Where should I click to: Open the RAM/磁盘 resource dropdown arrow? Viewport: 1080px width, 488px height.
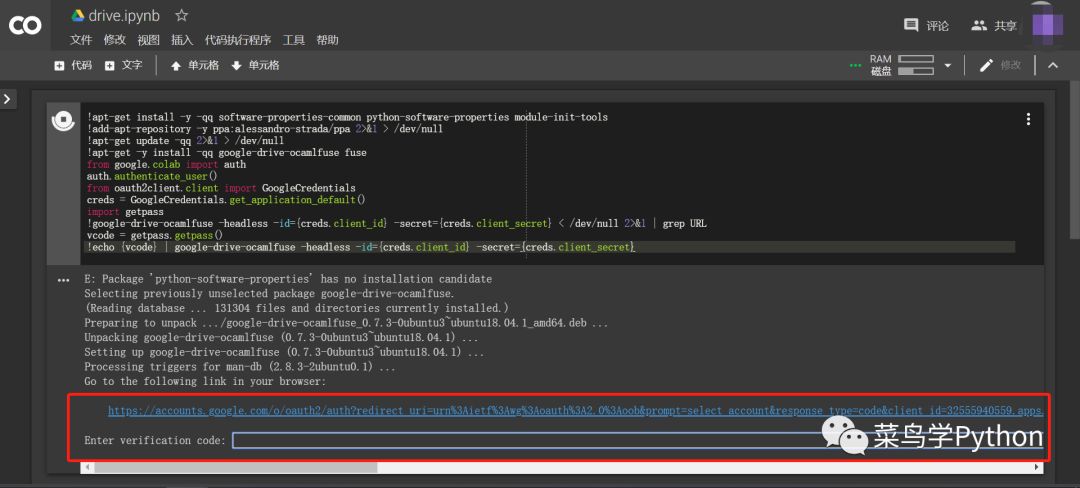tap(947, 66)
